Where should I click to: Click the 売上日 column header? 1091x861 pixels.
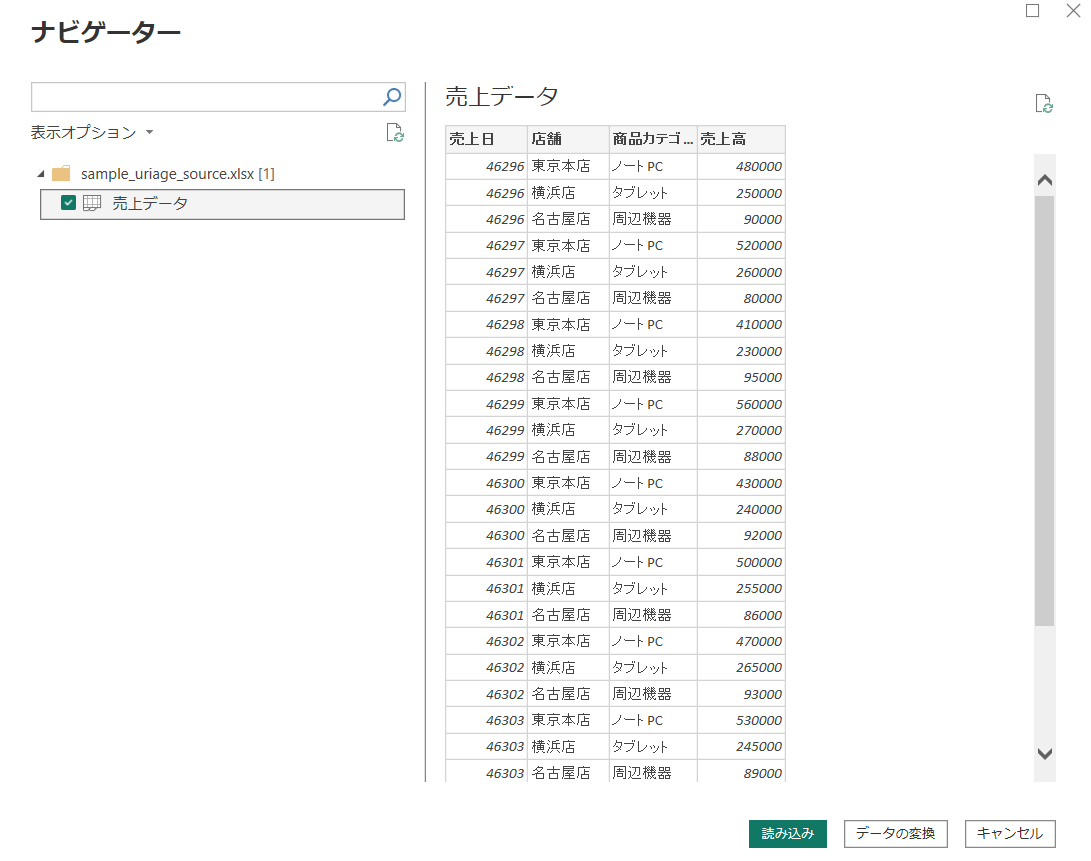point(486,139)
